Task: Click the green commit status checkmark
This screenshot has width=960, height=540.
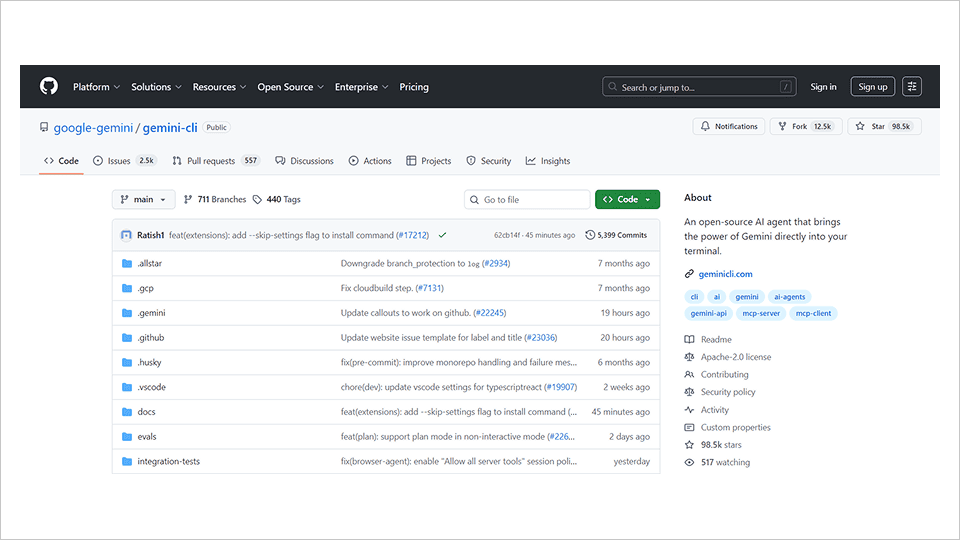Action: pyautogui.click(x=442, y=235)
